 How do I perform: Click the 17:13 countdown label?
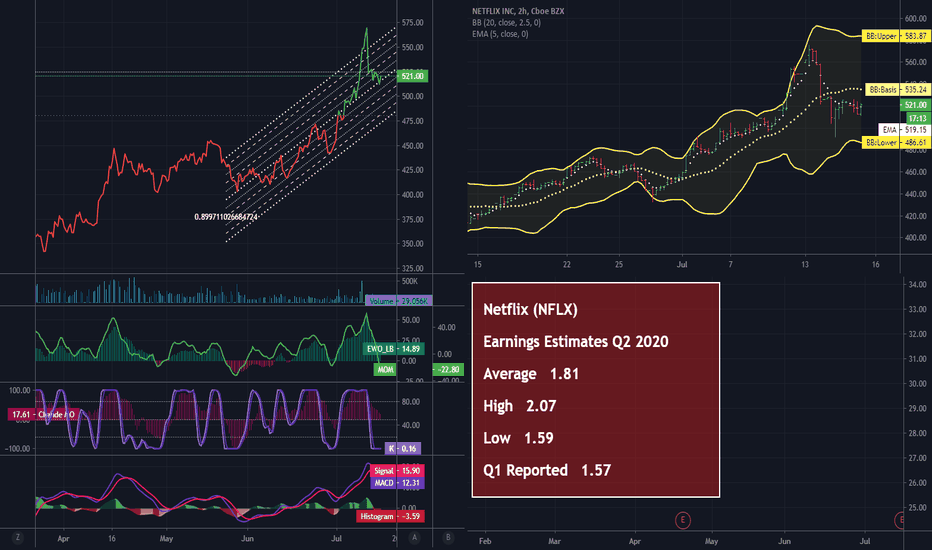(917, 118)
